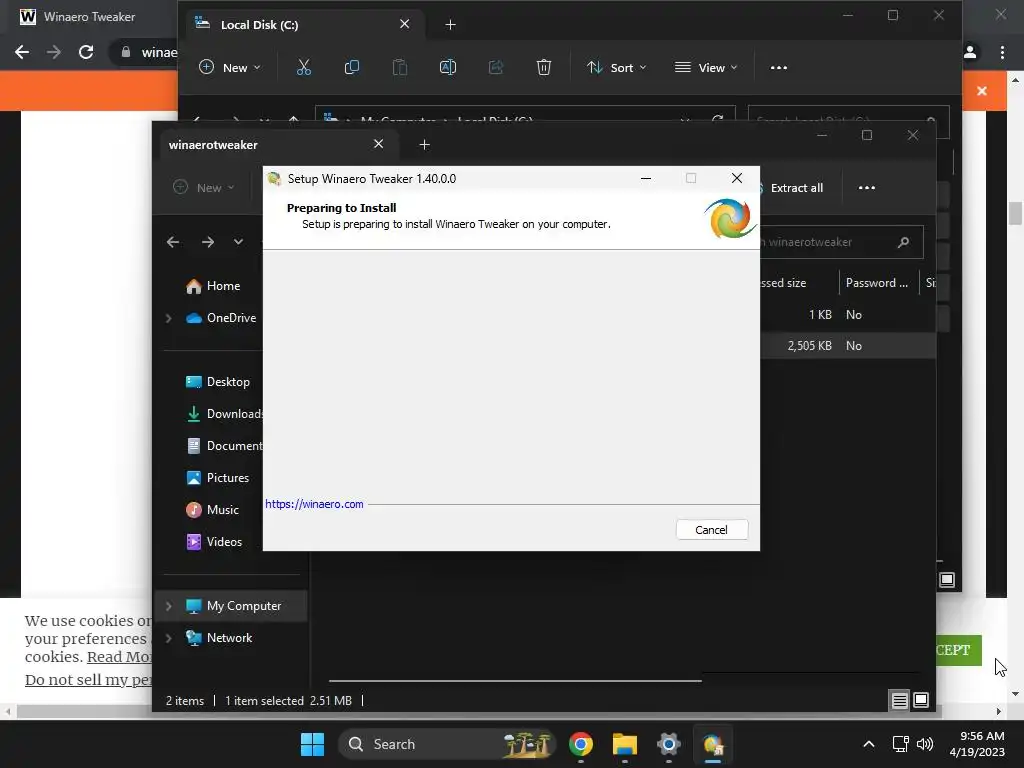This screenshot has width=1024, height=768.
Task: Click the Password column header
Action: [x=879, y=283]
